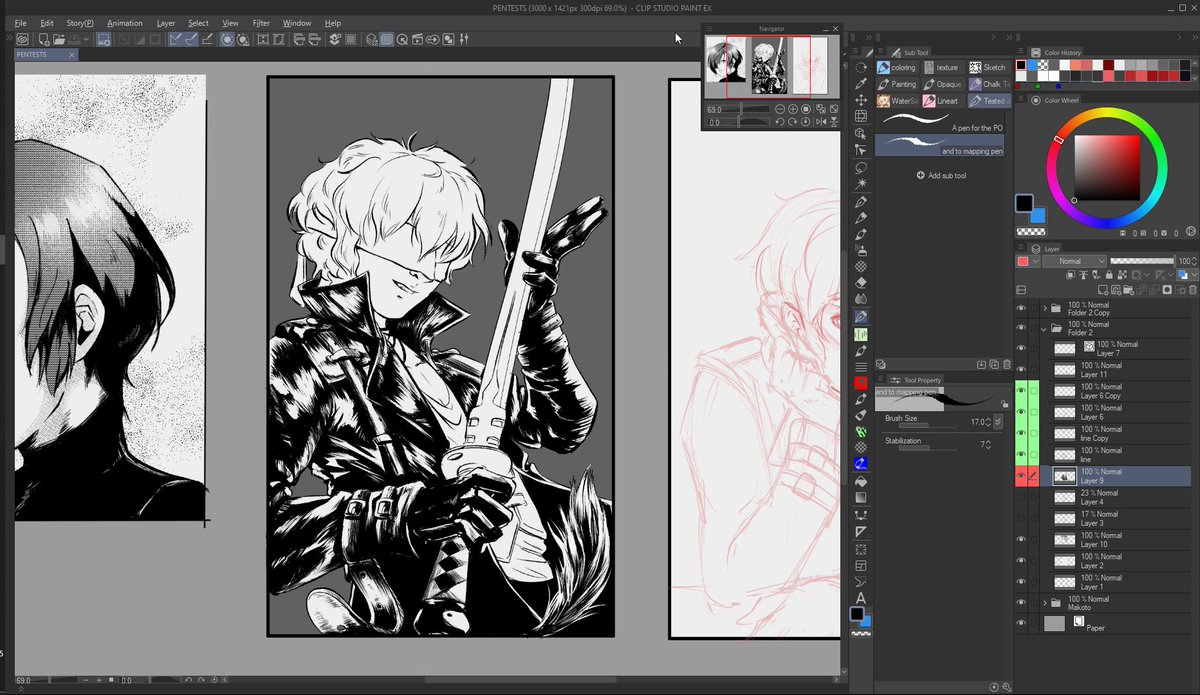Open the Filter menu

(260, 22)
